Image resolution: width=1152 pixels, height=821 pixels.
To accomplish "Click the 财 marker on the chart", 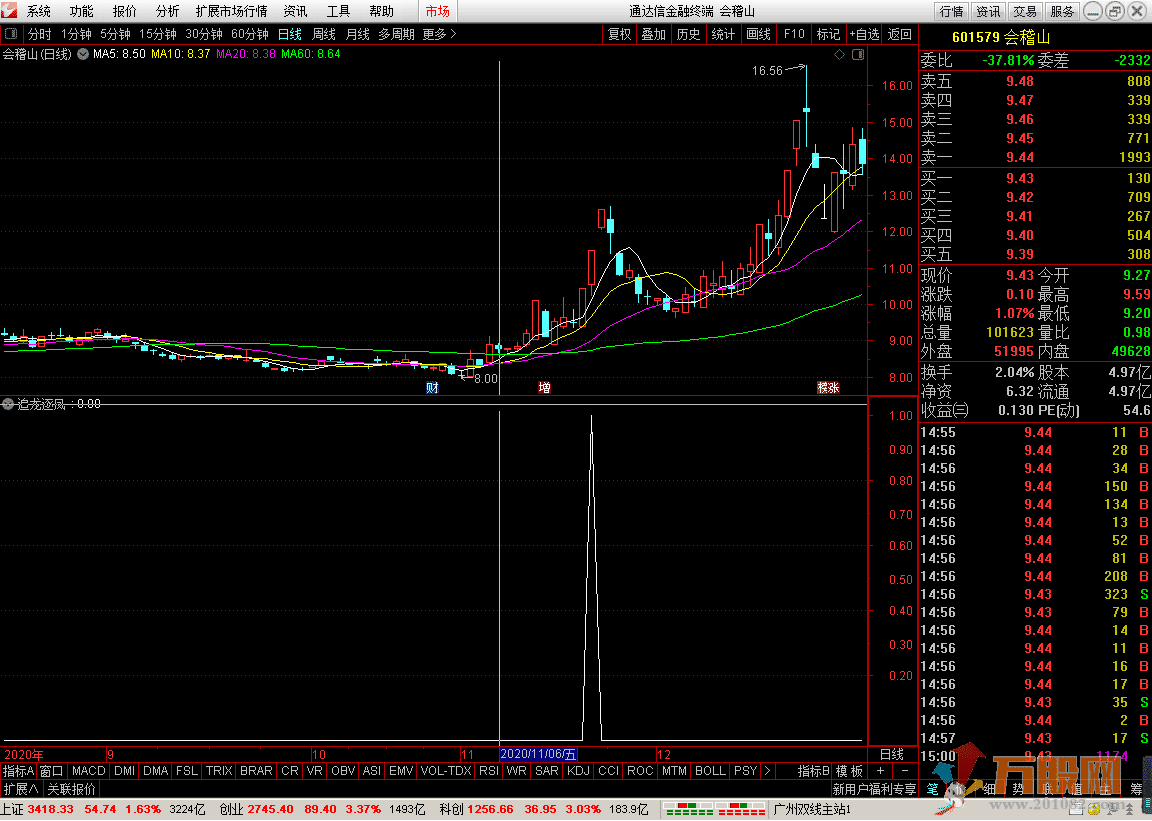I will pos(432,388).
